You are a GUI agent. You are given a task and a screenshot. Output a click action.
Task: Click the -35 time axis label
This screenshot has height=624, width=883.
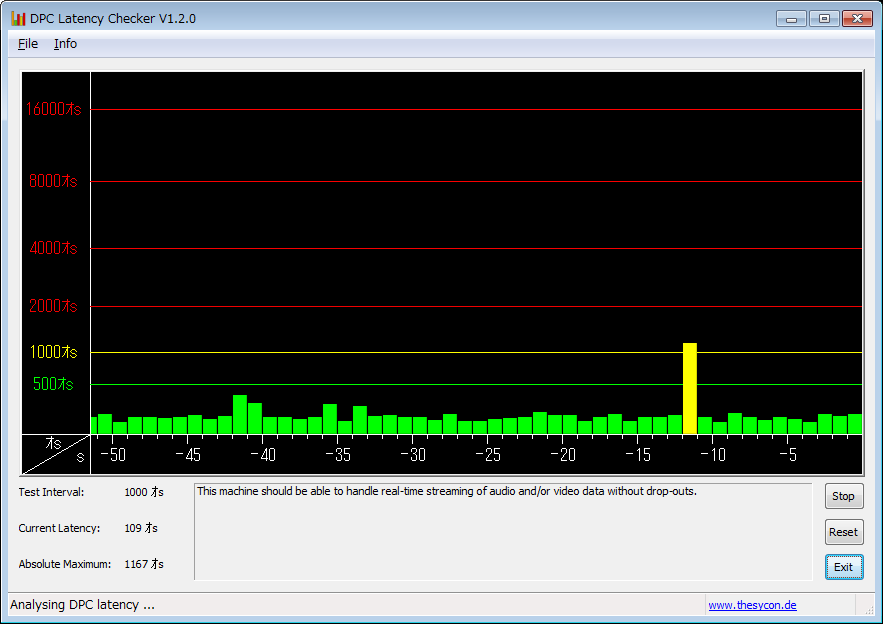point(338,455)
